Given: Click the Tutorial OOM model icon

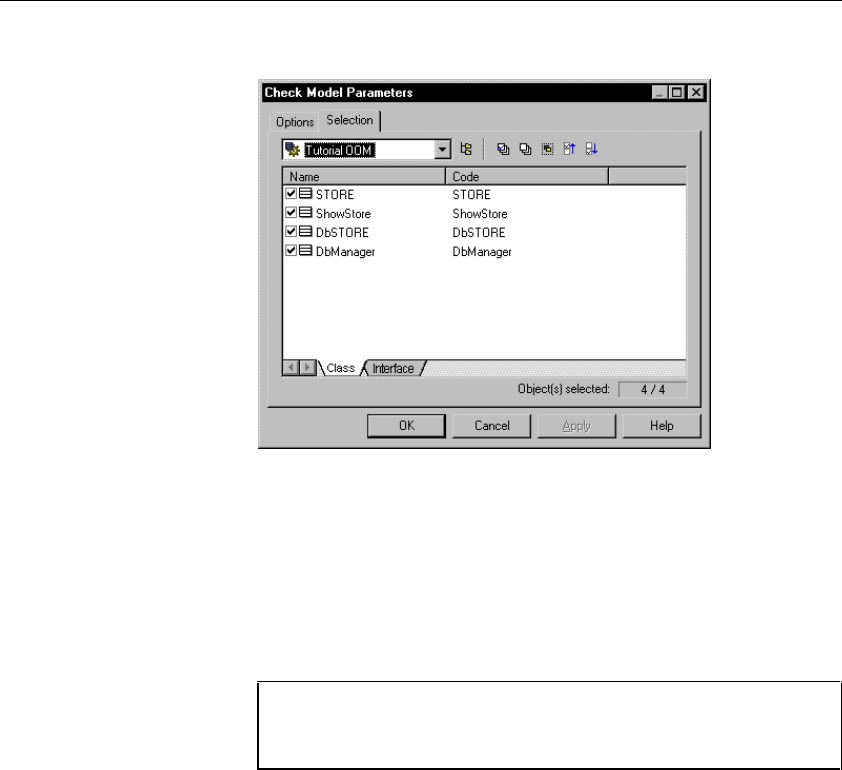Looking at the screenshot, I should (x=292, y=149).
